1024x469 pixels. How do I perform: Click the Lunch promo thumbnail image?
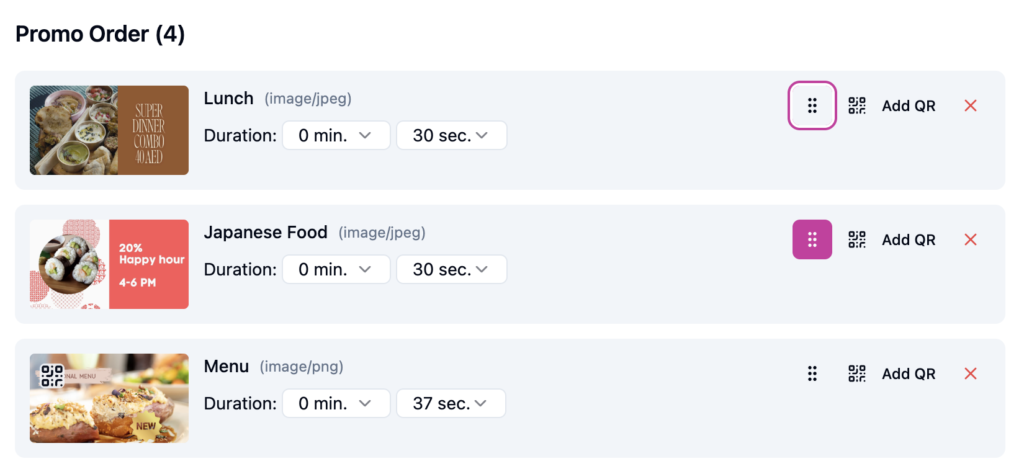pyautogui.click(x=109, y=130)
